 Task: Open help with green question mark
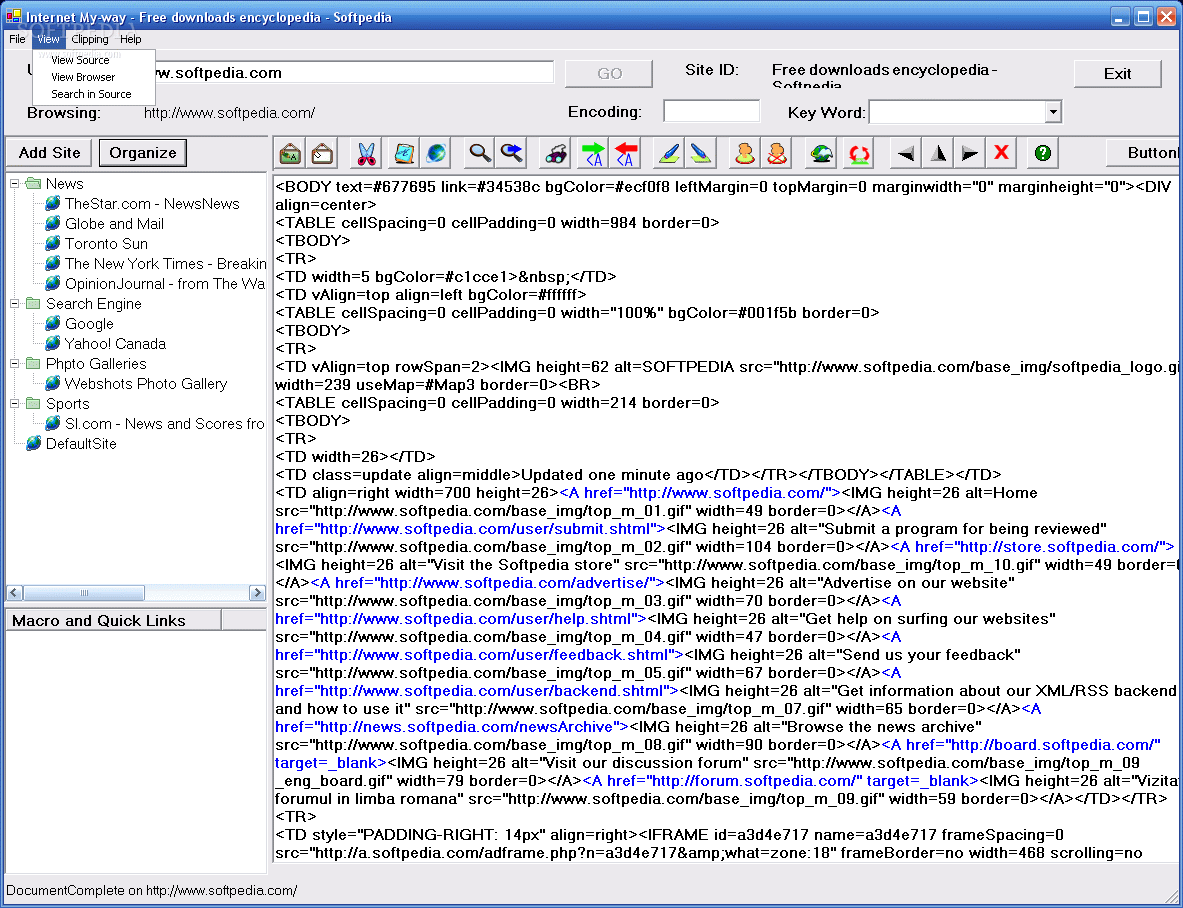click(x=1043, y=153)
